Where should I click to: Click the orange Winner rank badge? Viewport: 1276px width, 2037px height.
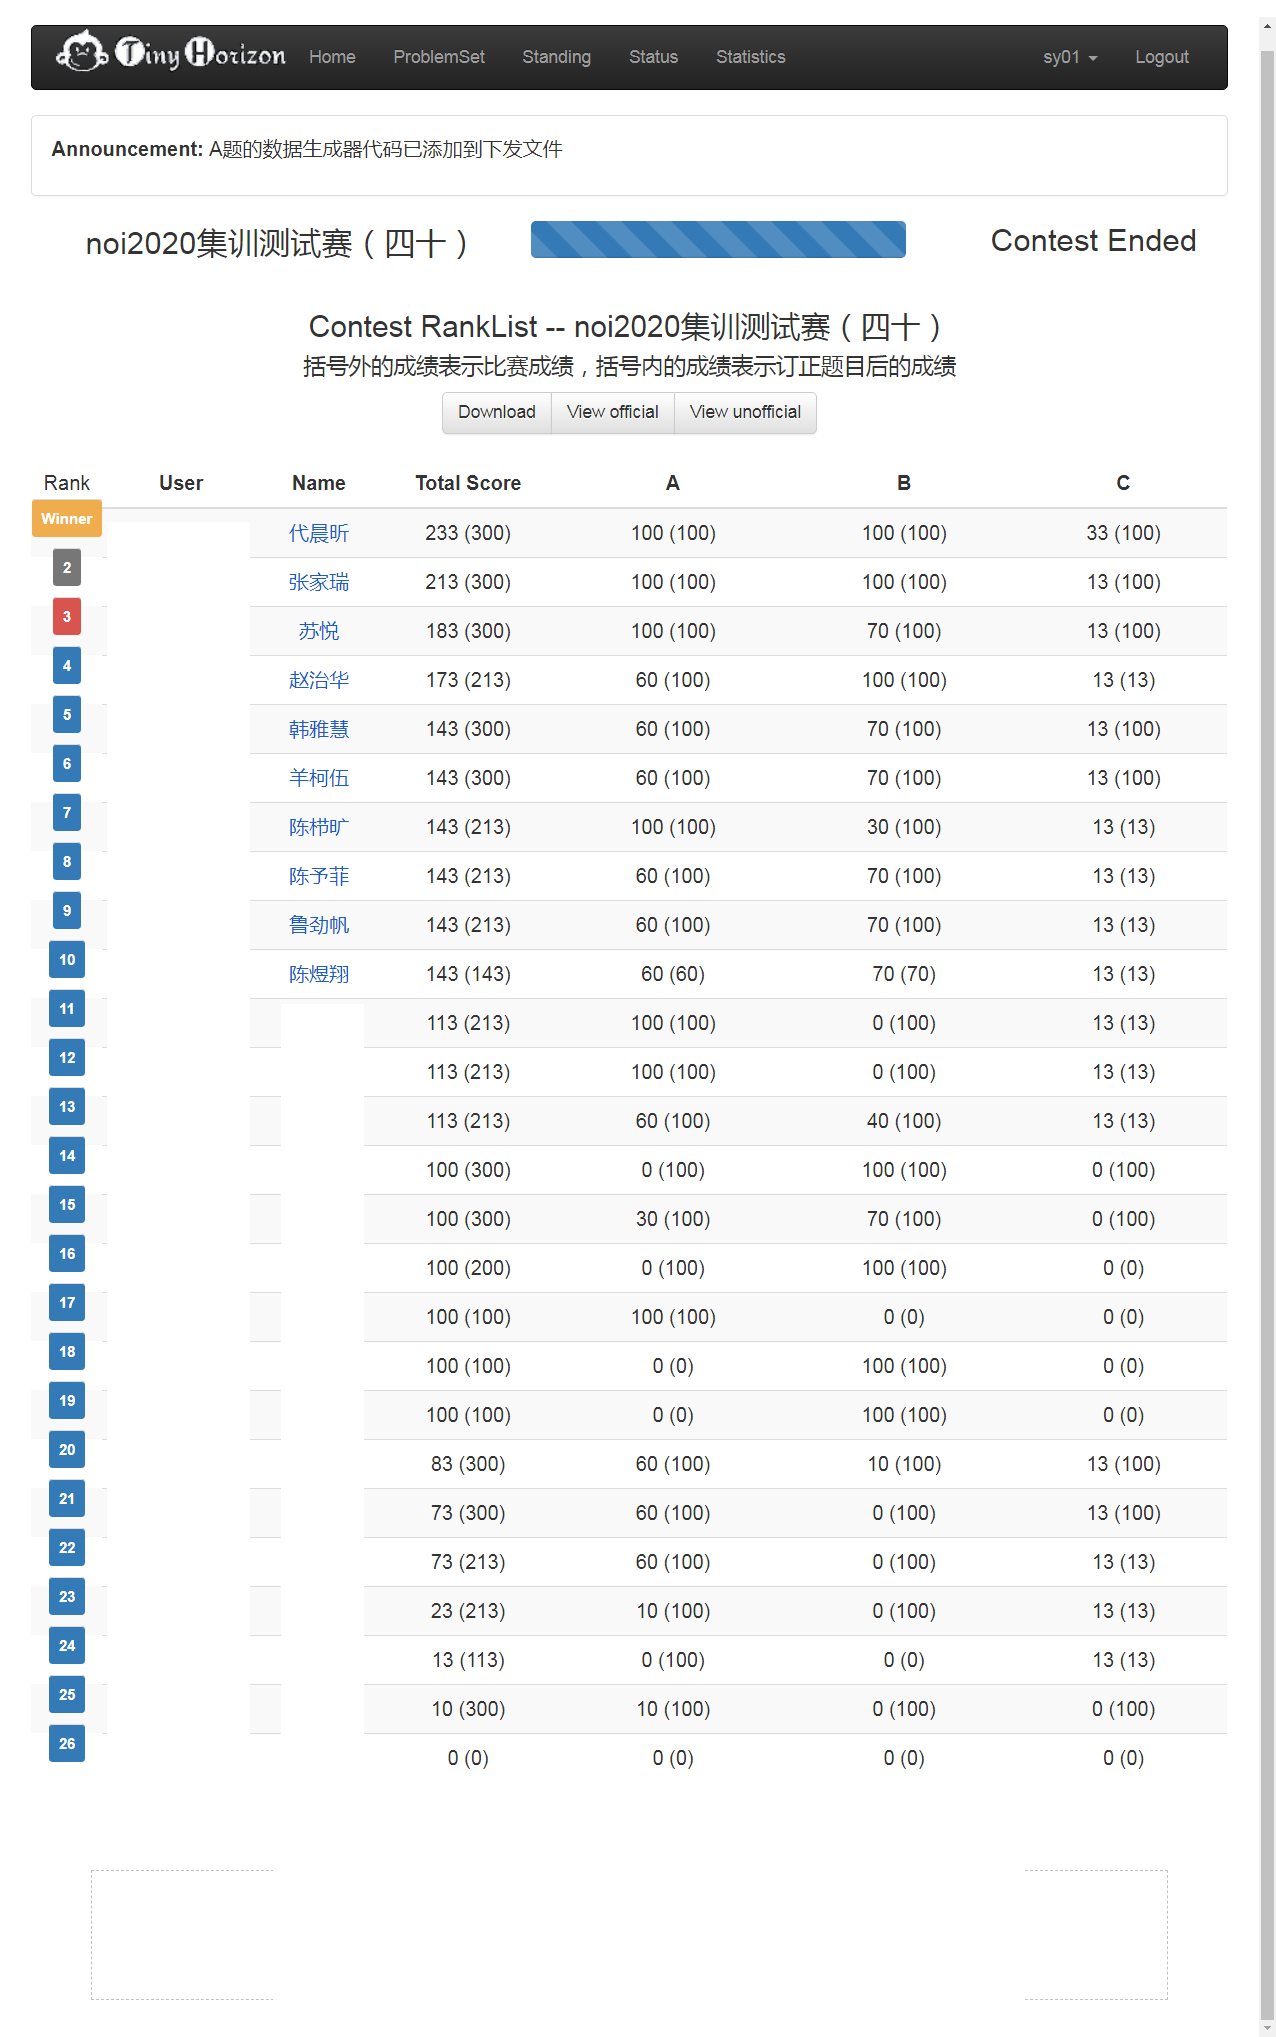click(x=67, y=519)
